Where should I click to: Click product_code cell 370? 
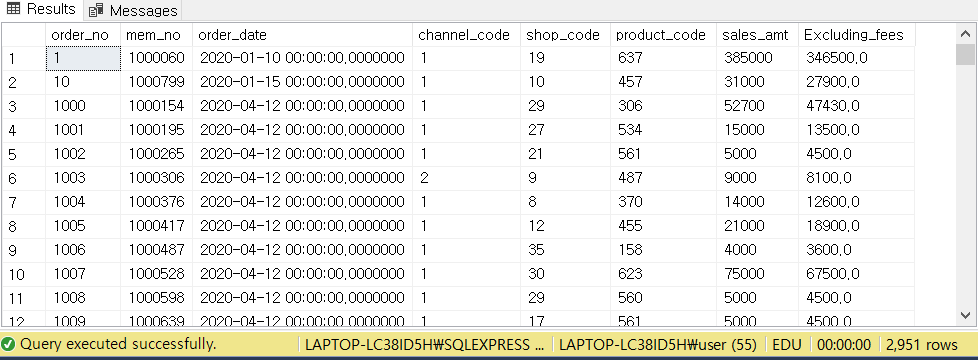[664, 202]
